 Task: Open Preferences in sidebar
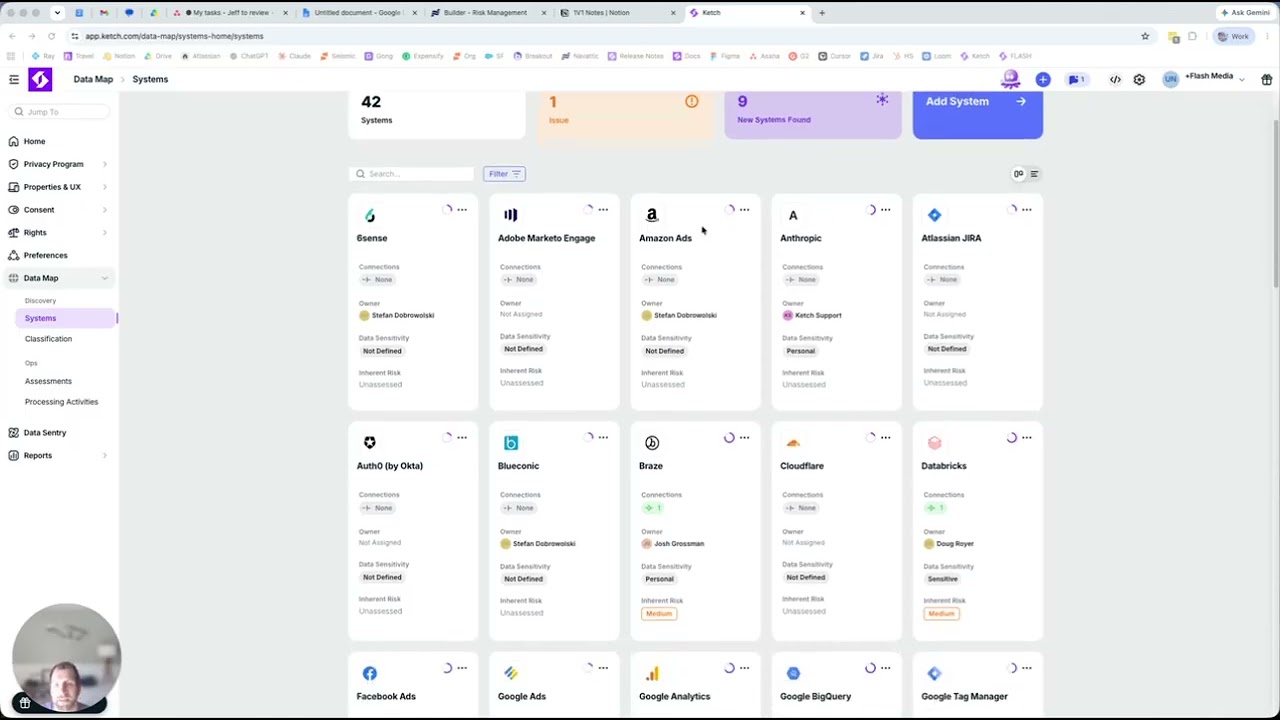45,255
